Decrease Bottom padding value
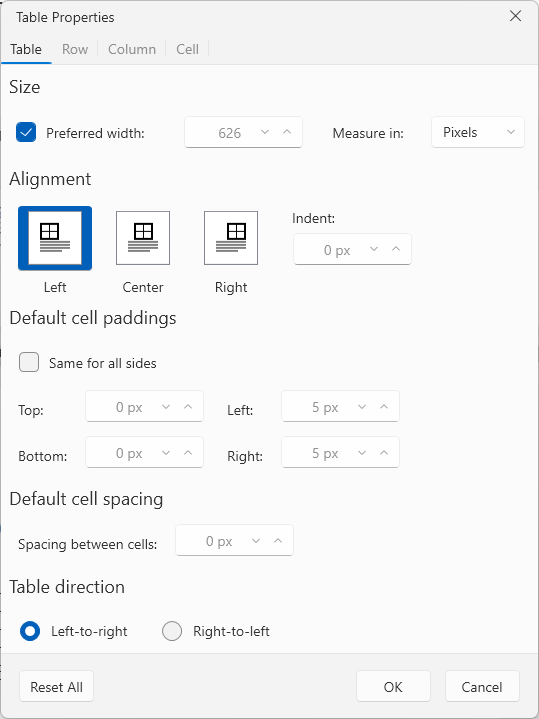 (x=166, y=453)
